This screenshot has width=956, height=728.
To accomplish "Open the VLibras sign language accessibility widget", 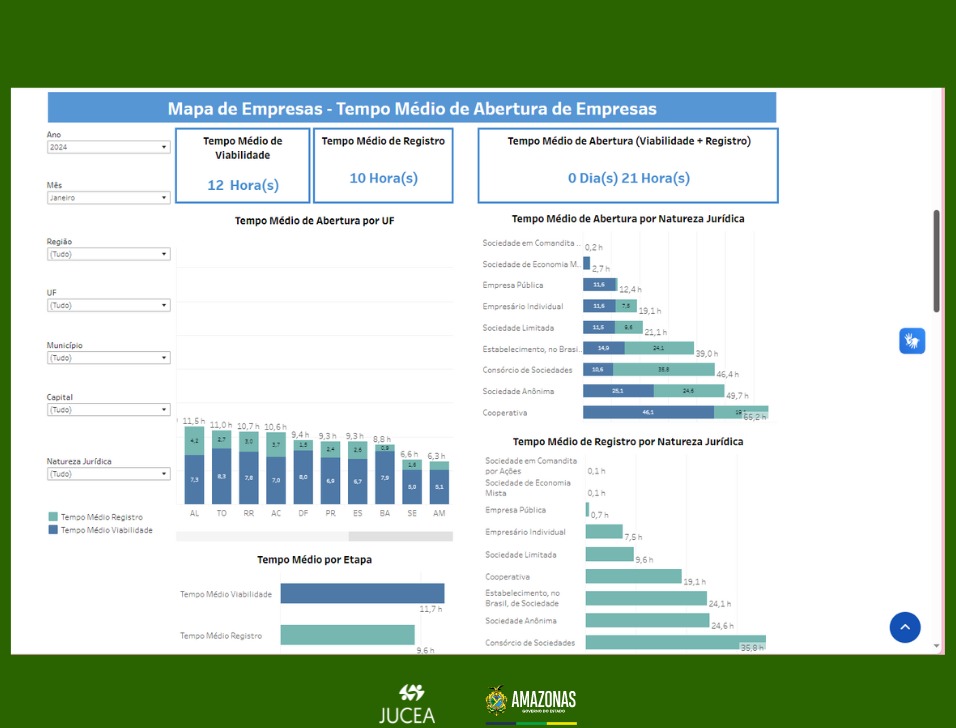I will [911, 341].
